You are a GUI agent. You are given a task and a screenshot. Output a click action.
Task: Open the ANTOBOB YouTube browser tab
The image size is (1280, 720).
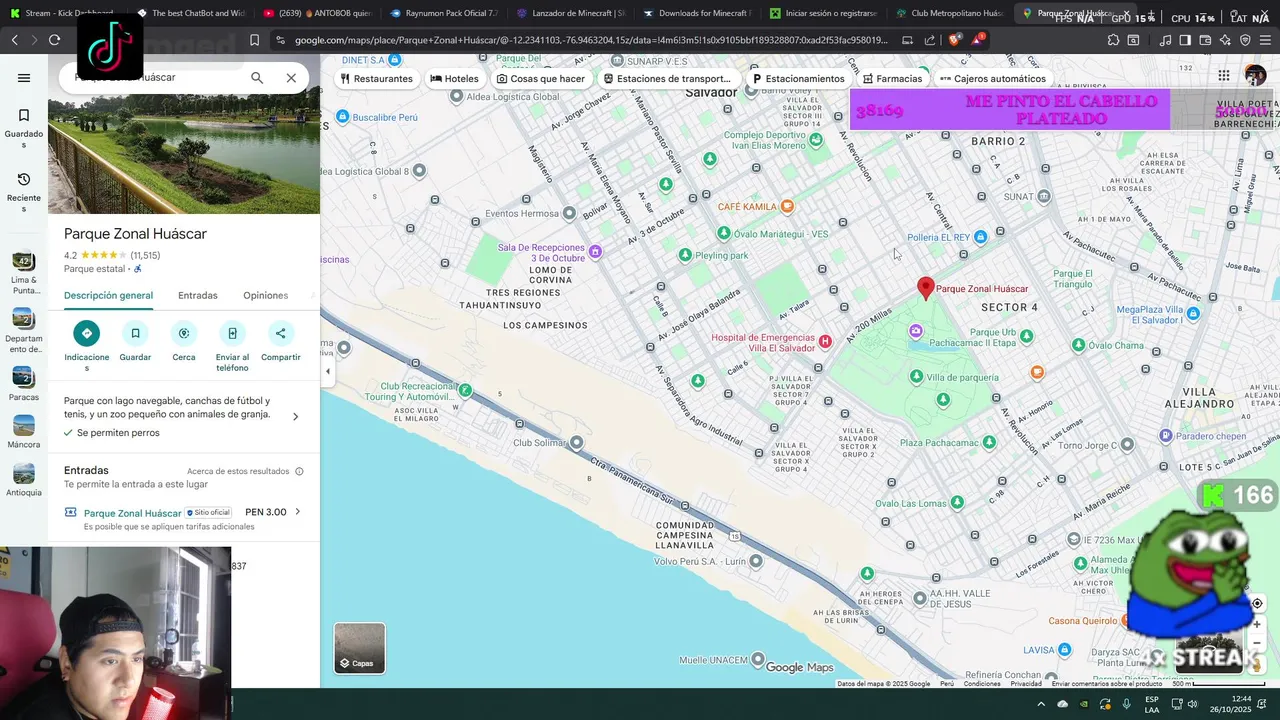(316, 14)
